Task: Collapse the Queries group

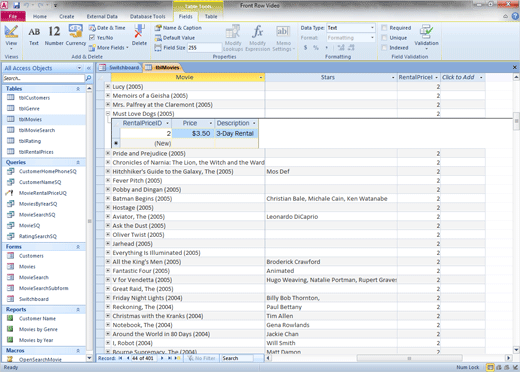Action: click(x=78, y=162)
